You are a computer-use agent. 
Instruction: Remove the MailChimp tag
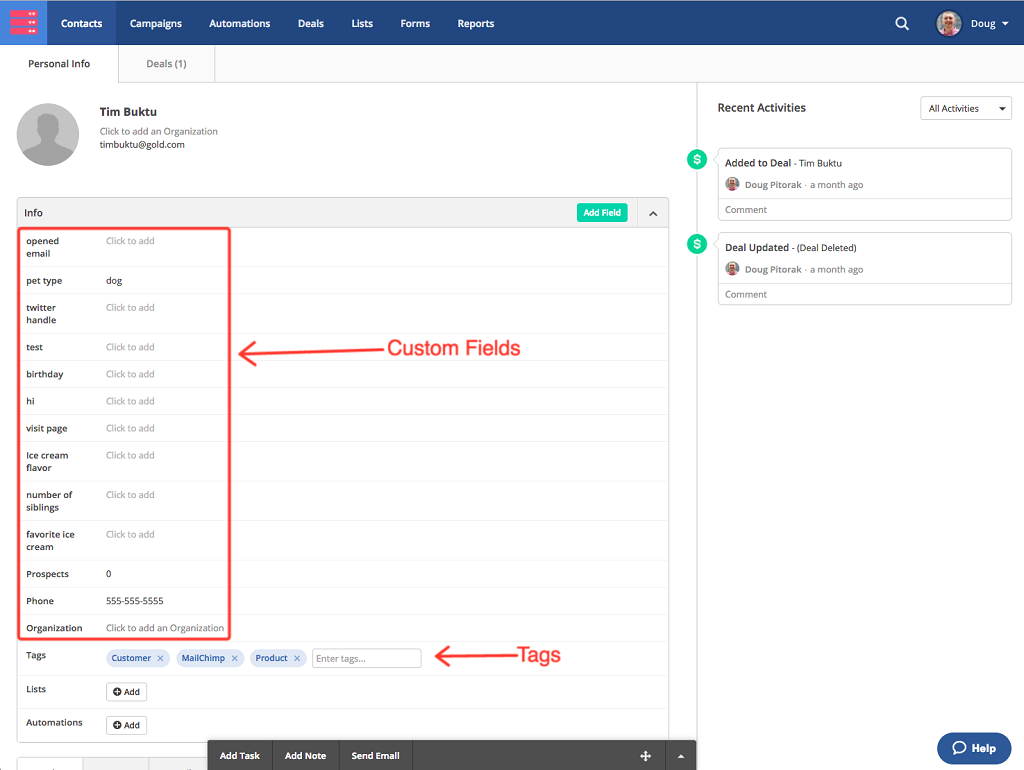pos(235,659)
